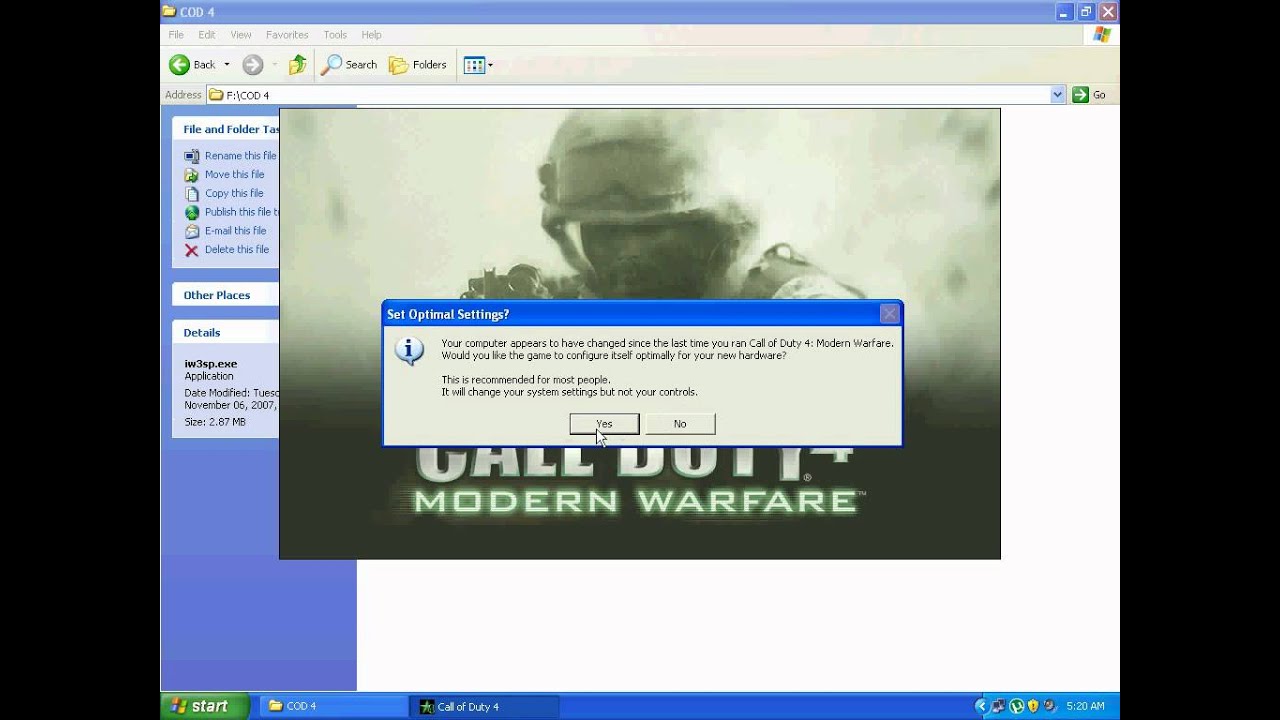Open the Tools menu
The width and height of the screenshot is (1280, 720).
tap(335, 35)
